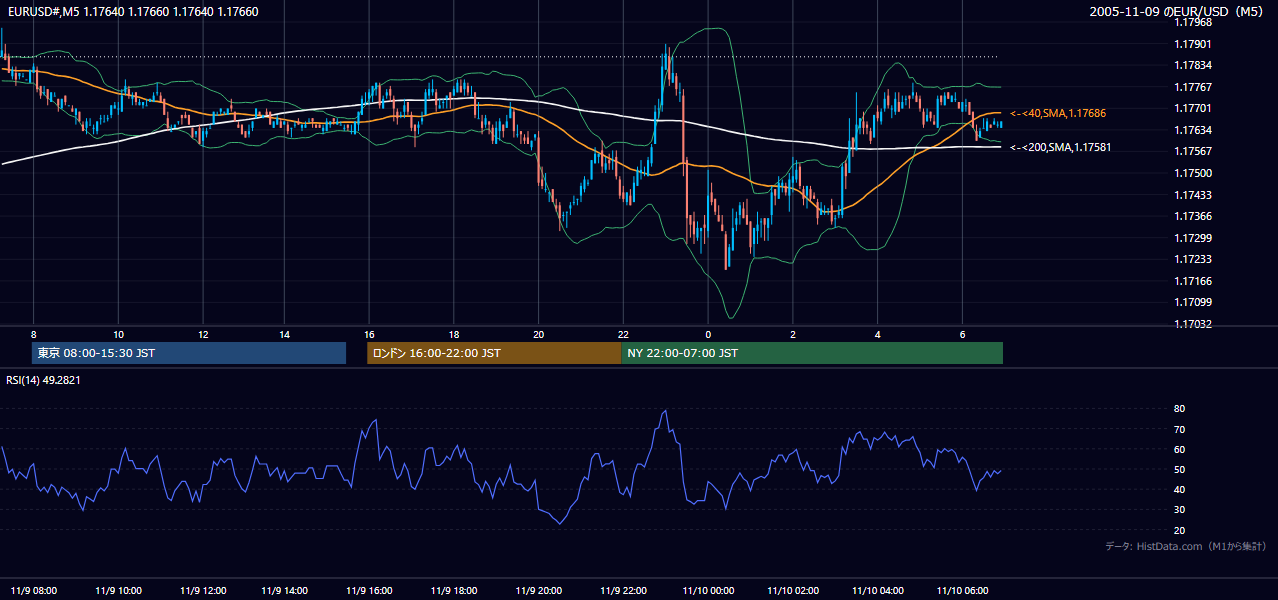Click the 11/10 00:00 bottom time label
This screenshot has width=1278, height=600.
click(708, 590)
